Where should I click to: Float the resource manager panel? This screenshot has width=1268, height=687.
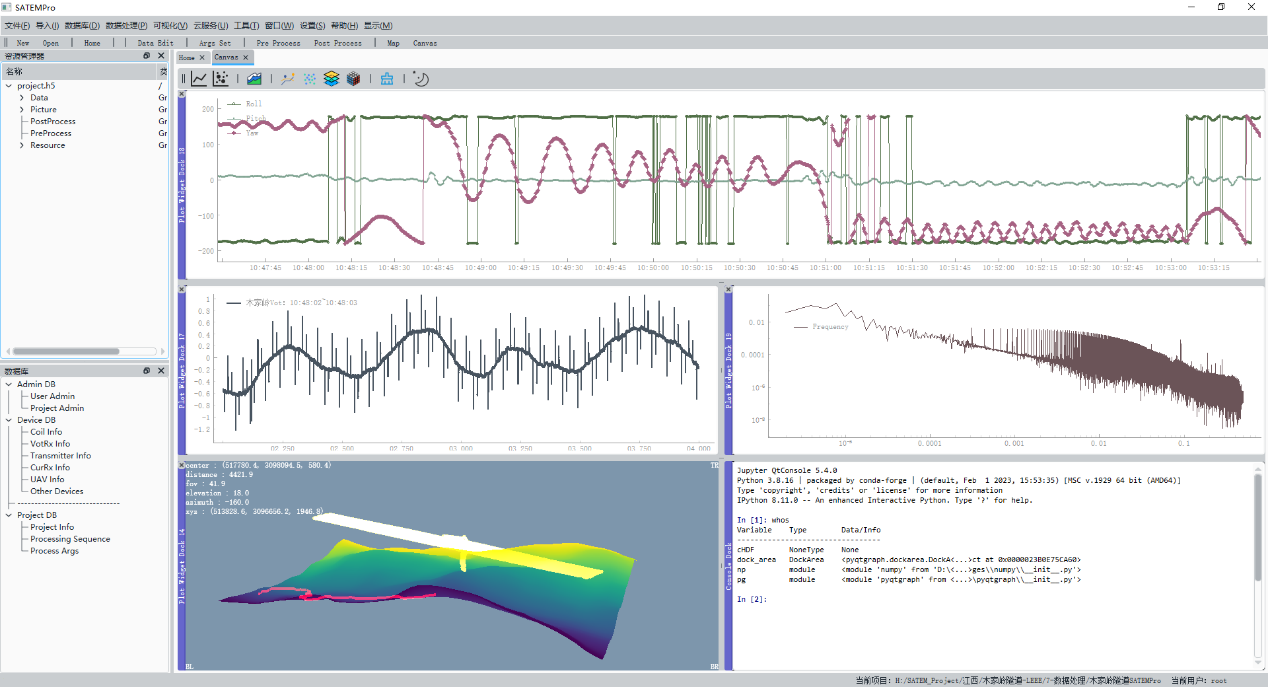pyautogui.click(x=147, y=56)
